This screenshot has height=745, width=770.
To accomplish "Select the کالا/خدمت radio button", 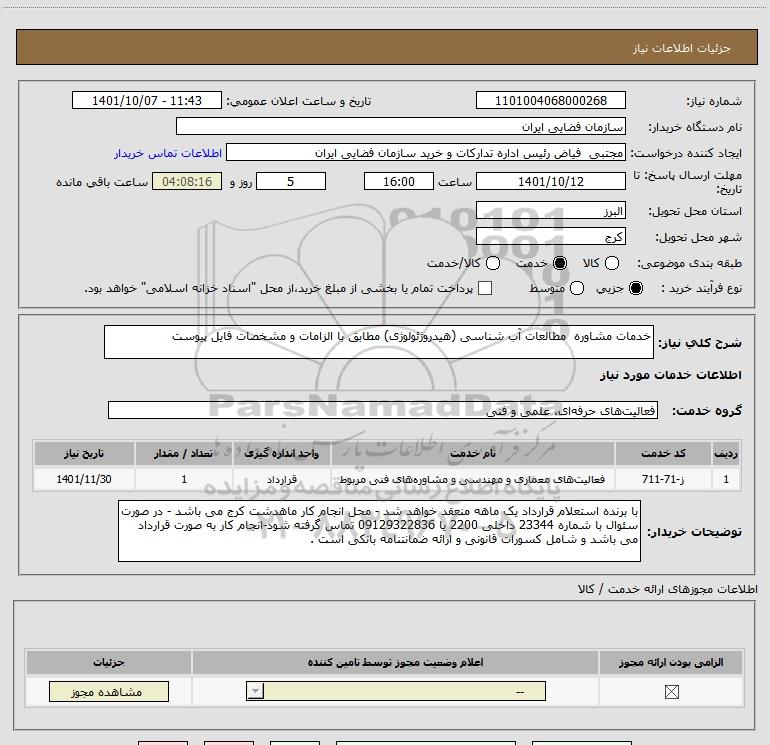I will coord(493,263).
